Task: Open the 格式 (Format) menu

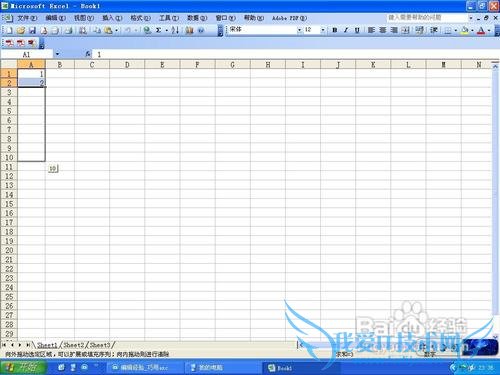Action: [140, 18]
